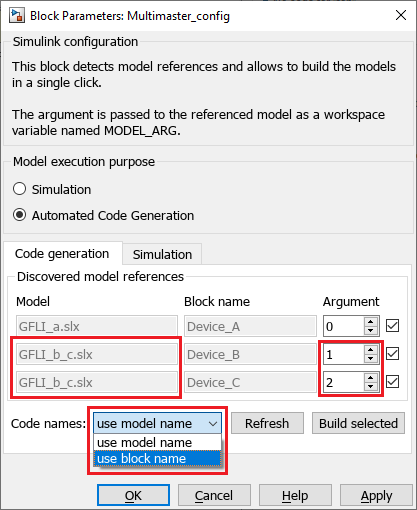Select Automated Code Generation radio button

19,215
